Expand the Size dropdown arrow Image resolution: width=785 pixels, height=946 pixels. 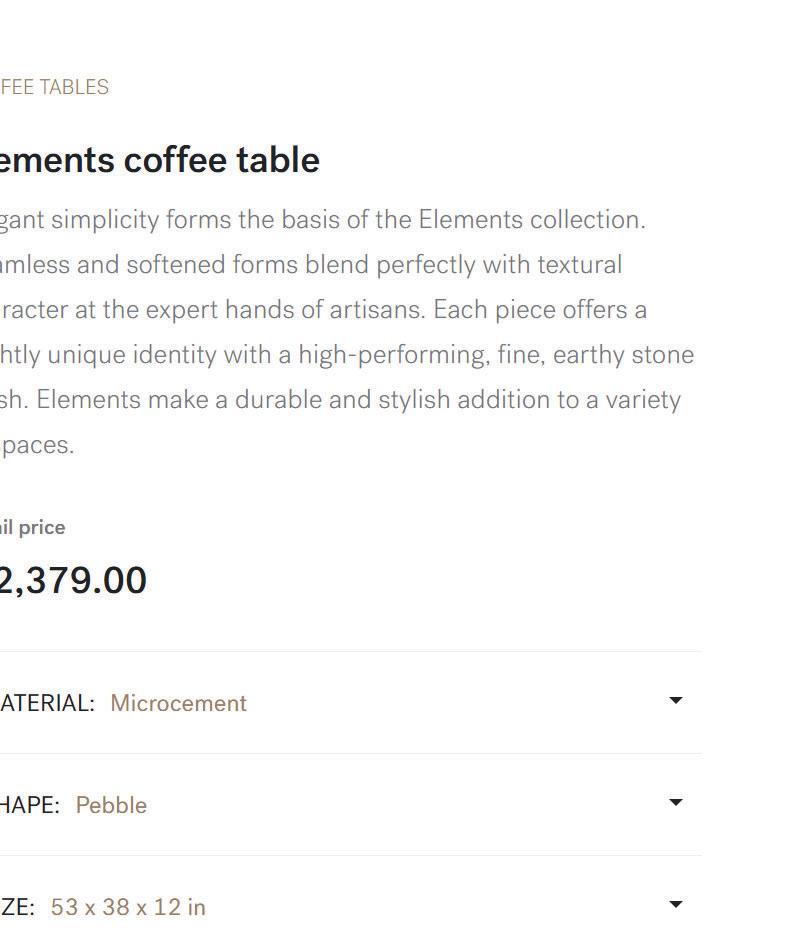click(x=675, y=905)
